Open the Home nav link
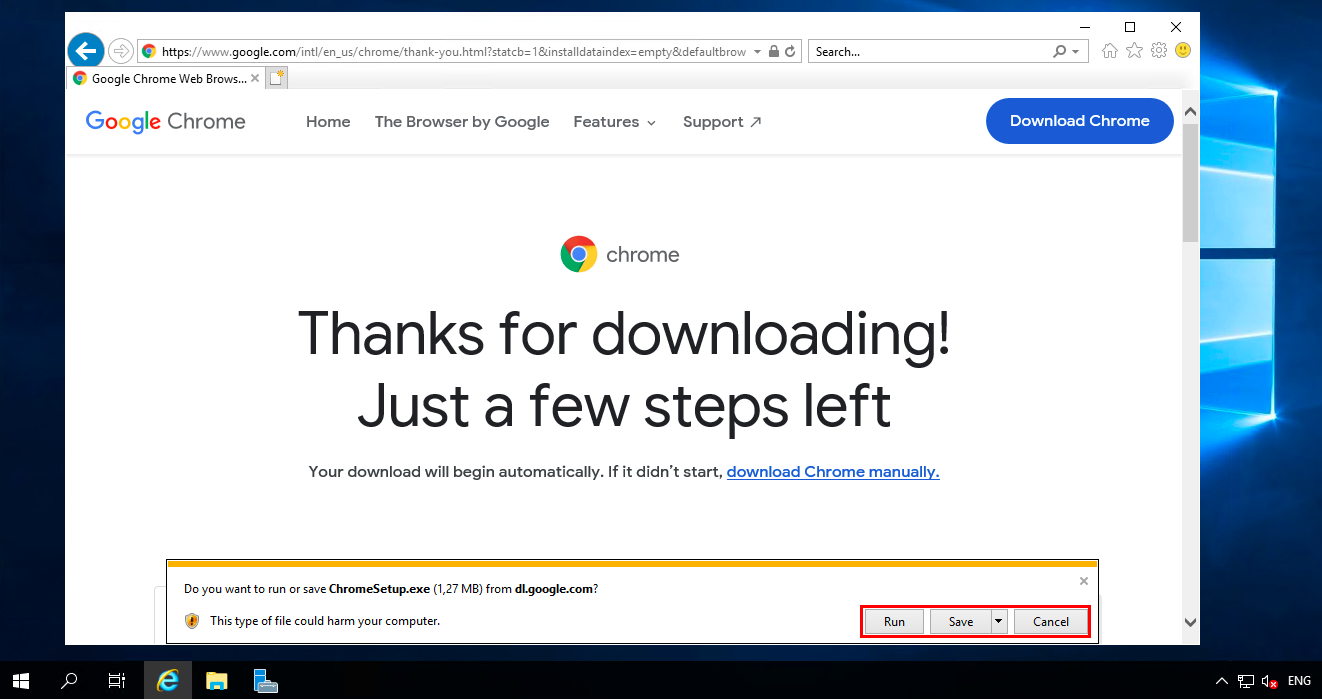This screenshot has width=1322, height=699. point(328,122)
